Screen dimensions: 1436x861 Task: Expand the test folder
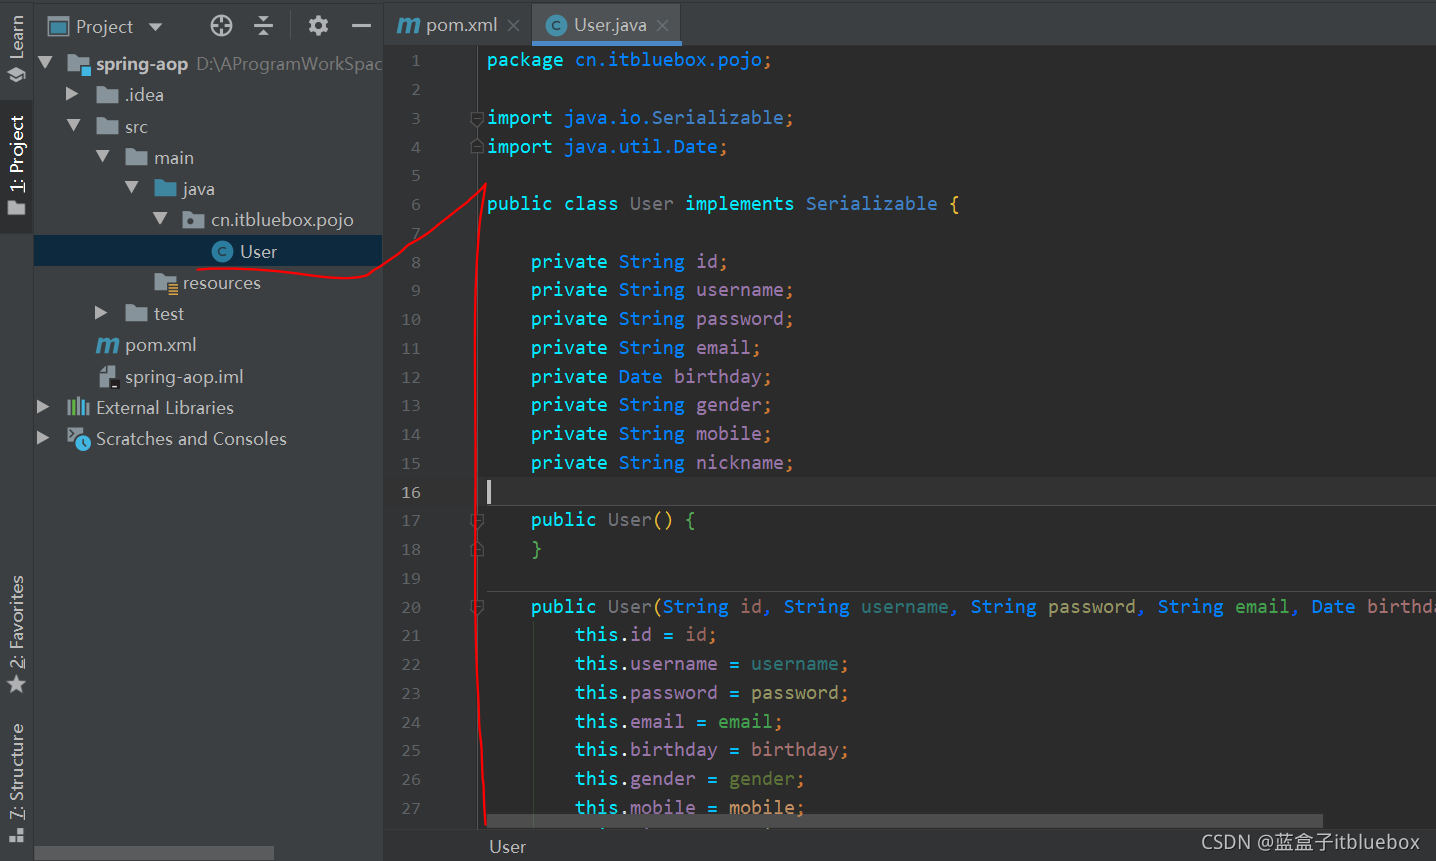(101, 313)
